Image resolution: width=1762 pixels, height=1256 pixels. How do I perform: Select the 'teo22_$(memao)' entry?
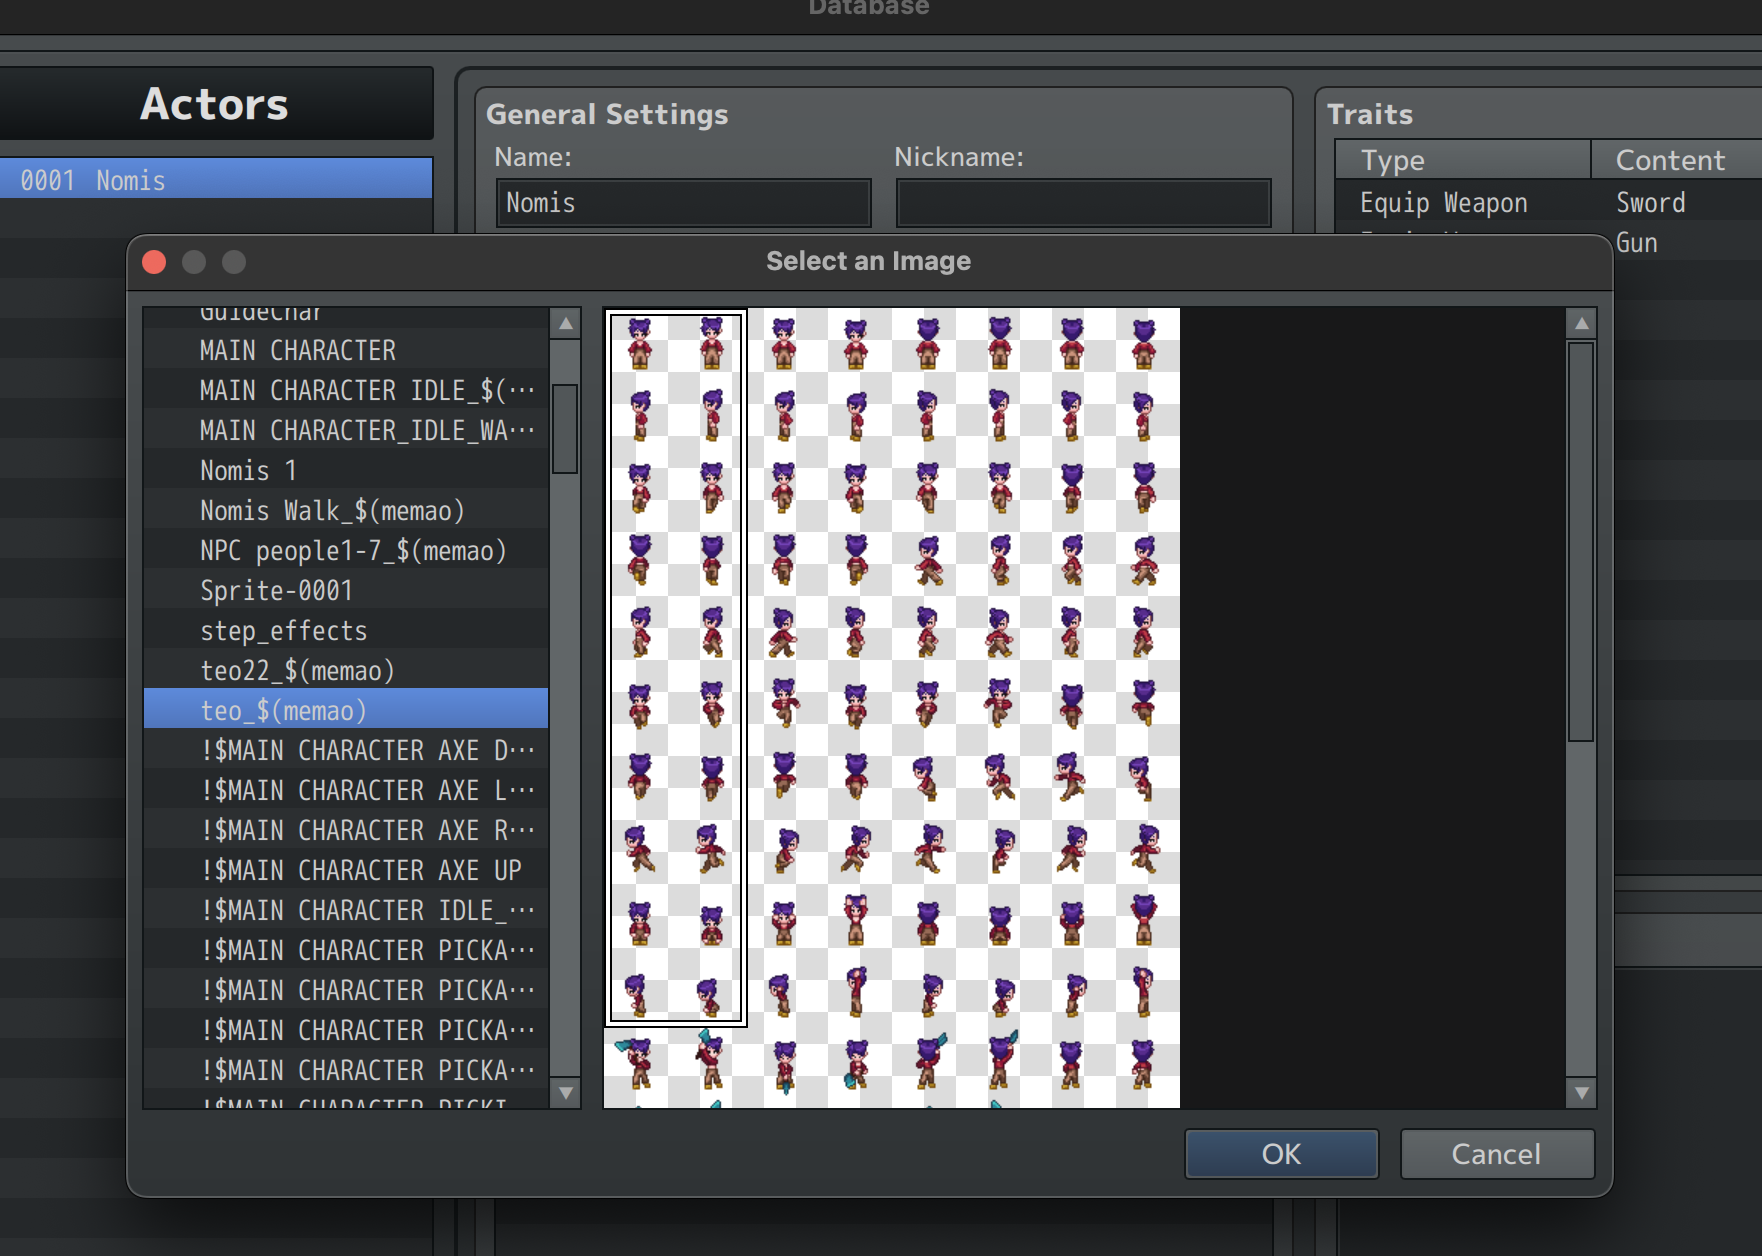[346, 670]
